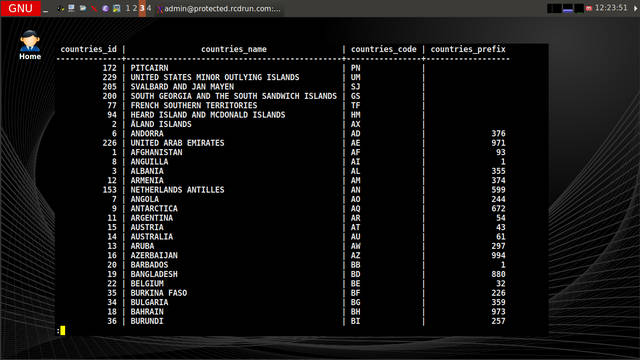Click the BURUNDI row name

tap(147, 322)
